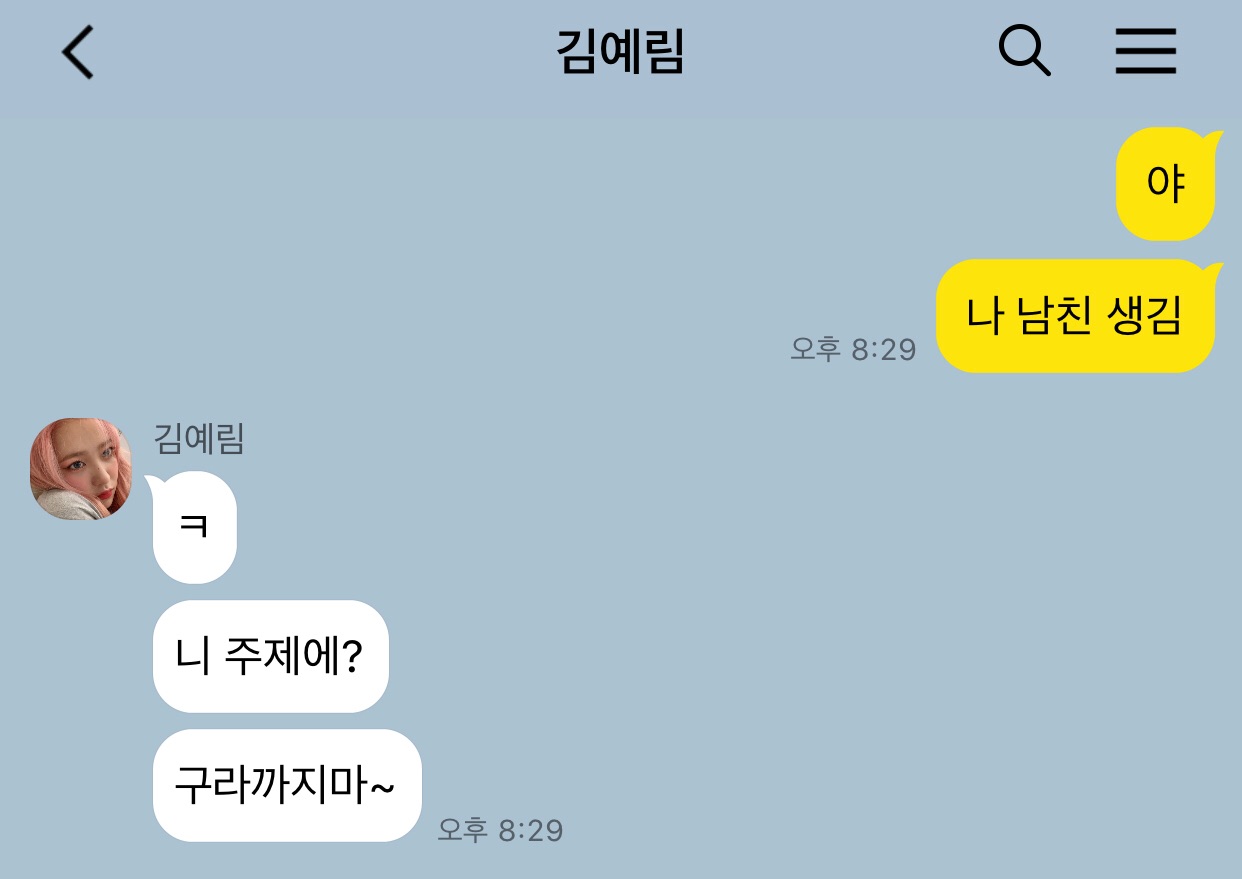The image size is (1242, 879).
Task: Open the magnifier search icon
Action: [x=1024, y=51]
